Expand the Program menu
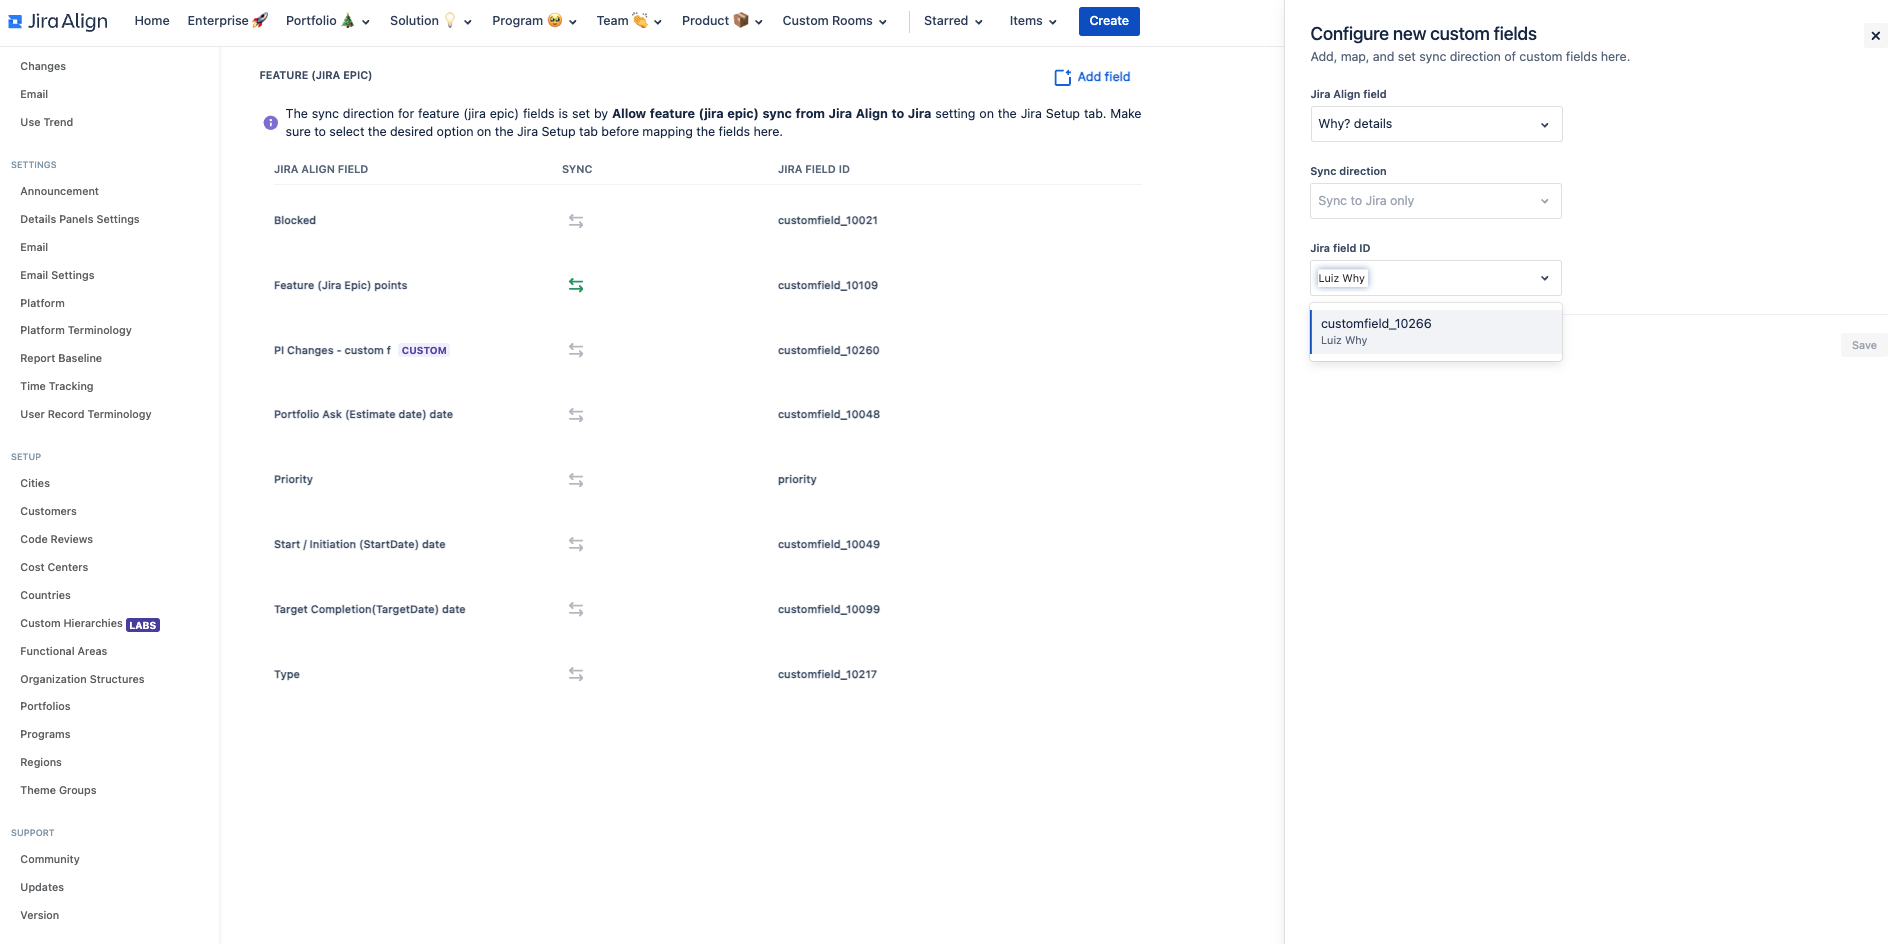1902x944 pixels. point(535,21)
